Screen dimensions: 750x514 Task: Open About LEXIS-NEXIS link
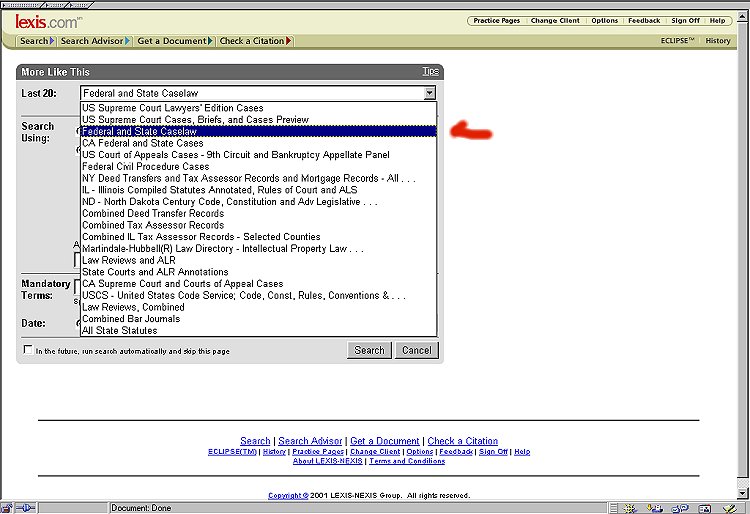(328, 461)
